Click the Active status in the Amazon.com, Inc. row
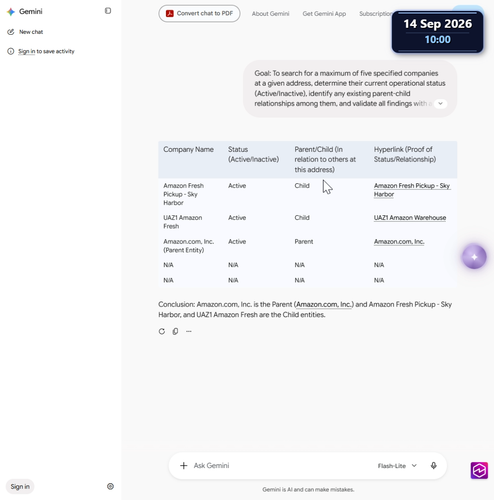This screenshot has height=500, width=494. tap(237, 242)
